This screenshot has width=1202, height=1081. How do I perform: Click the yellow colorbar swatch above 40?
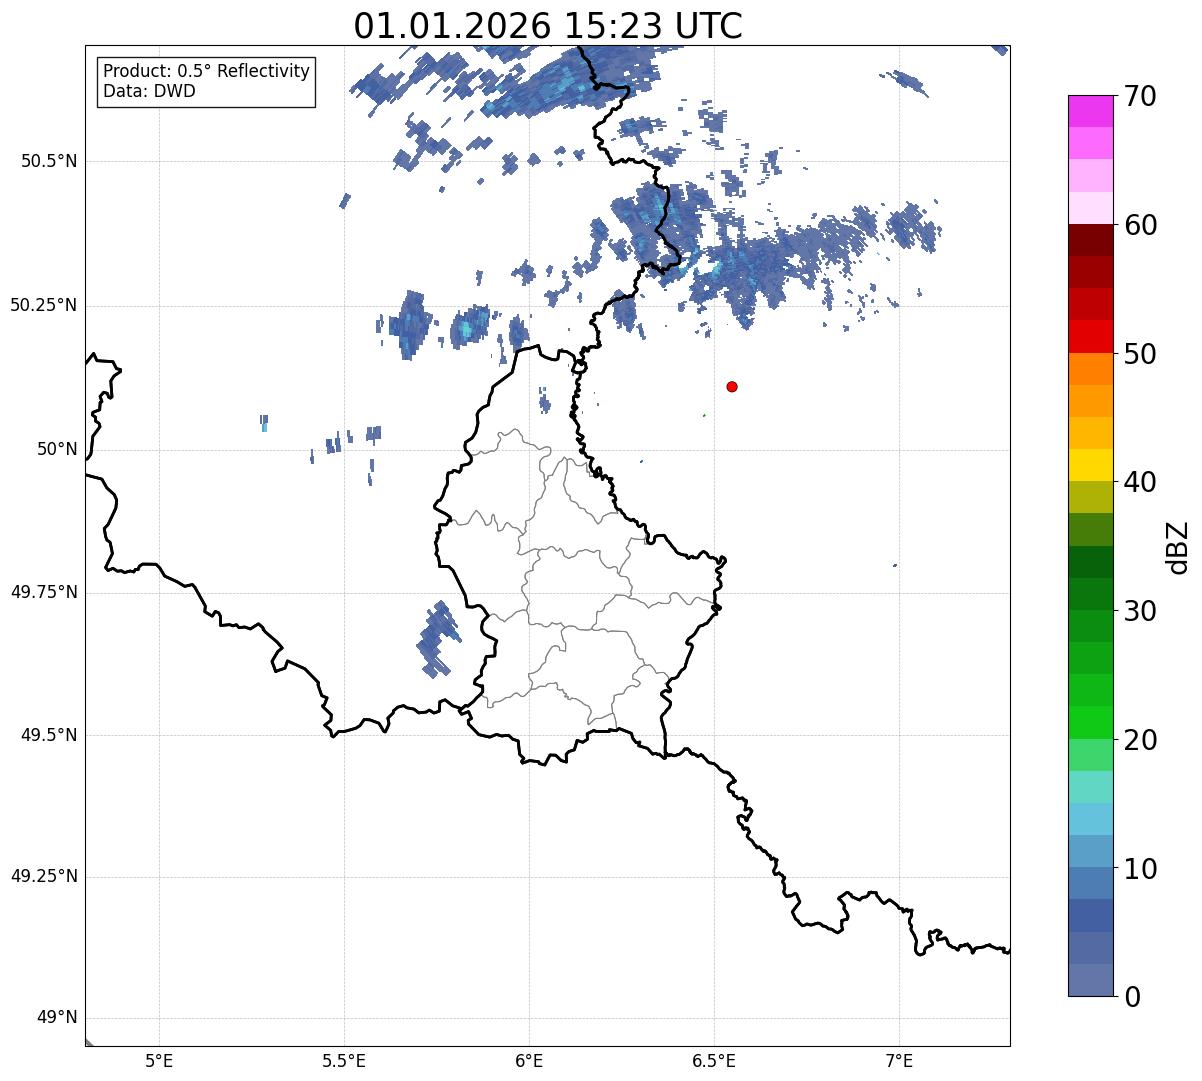(1091, 465)
